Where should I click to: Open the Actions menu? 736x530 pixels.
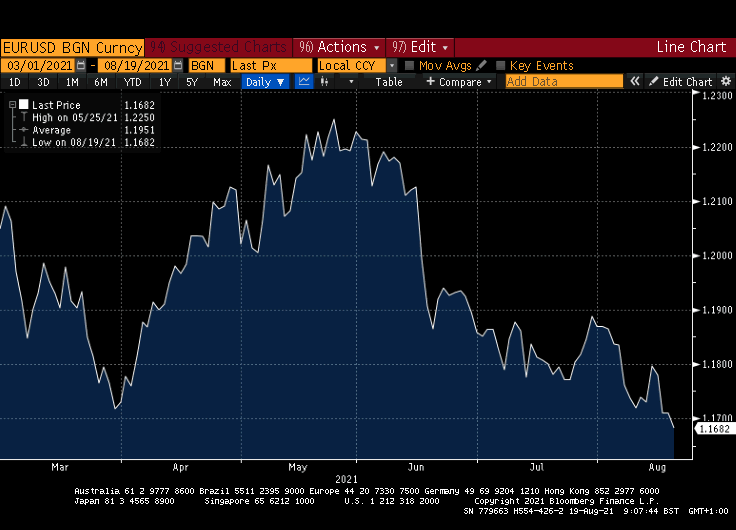point(340,47)
